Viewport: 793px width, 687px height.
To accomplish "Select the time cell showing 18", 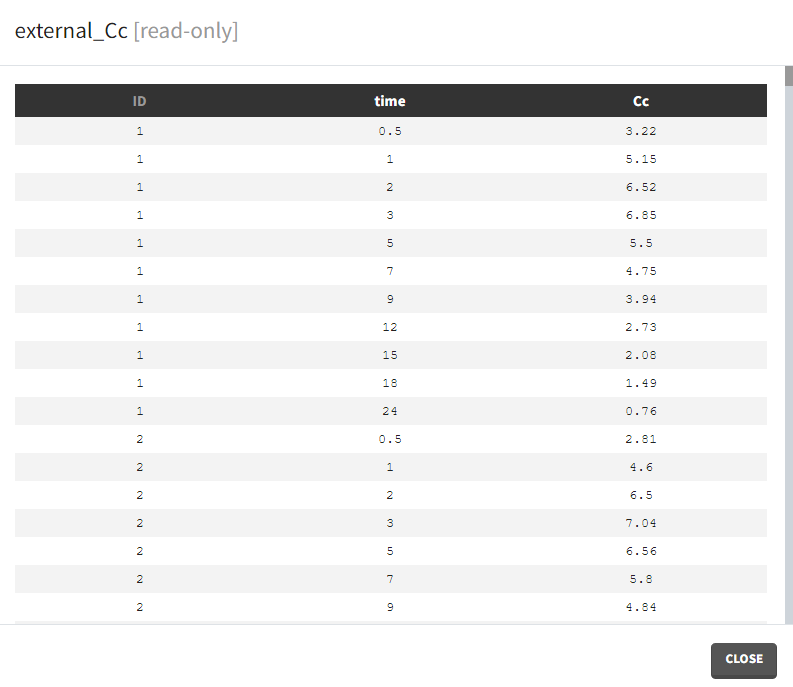I will (x=390, y=383).
